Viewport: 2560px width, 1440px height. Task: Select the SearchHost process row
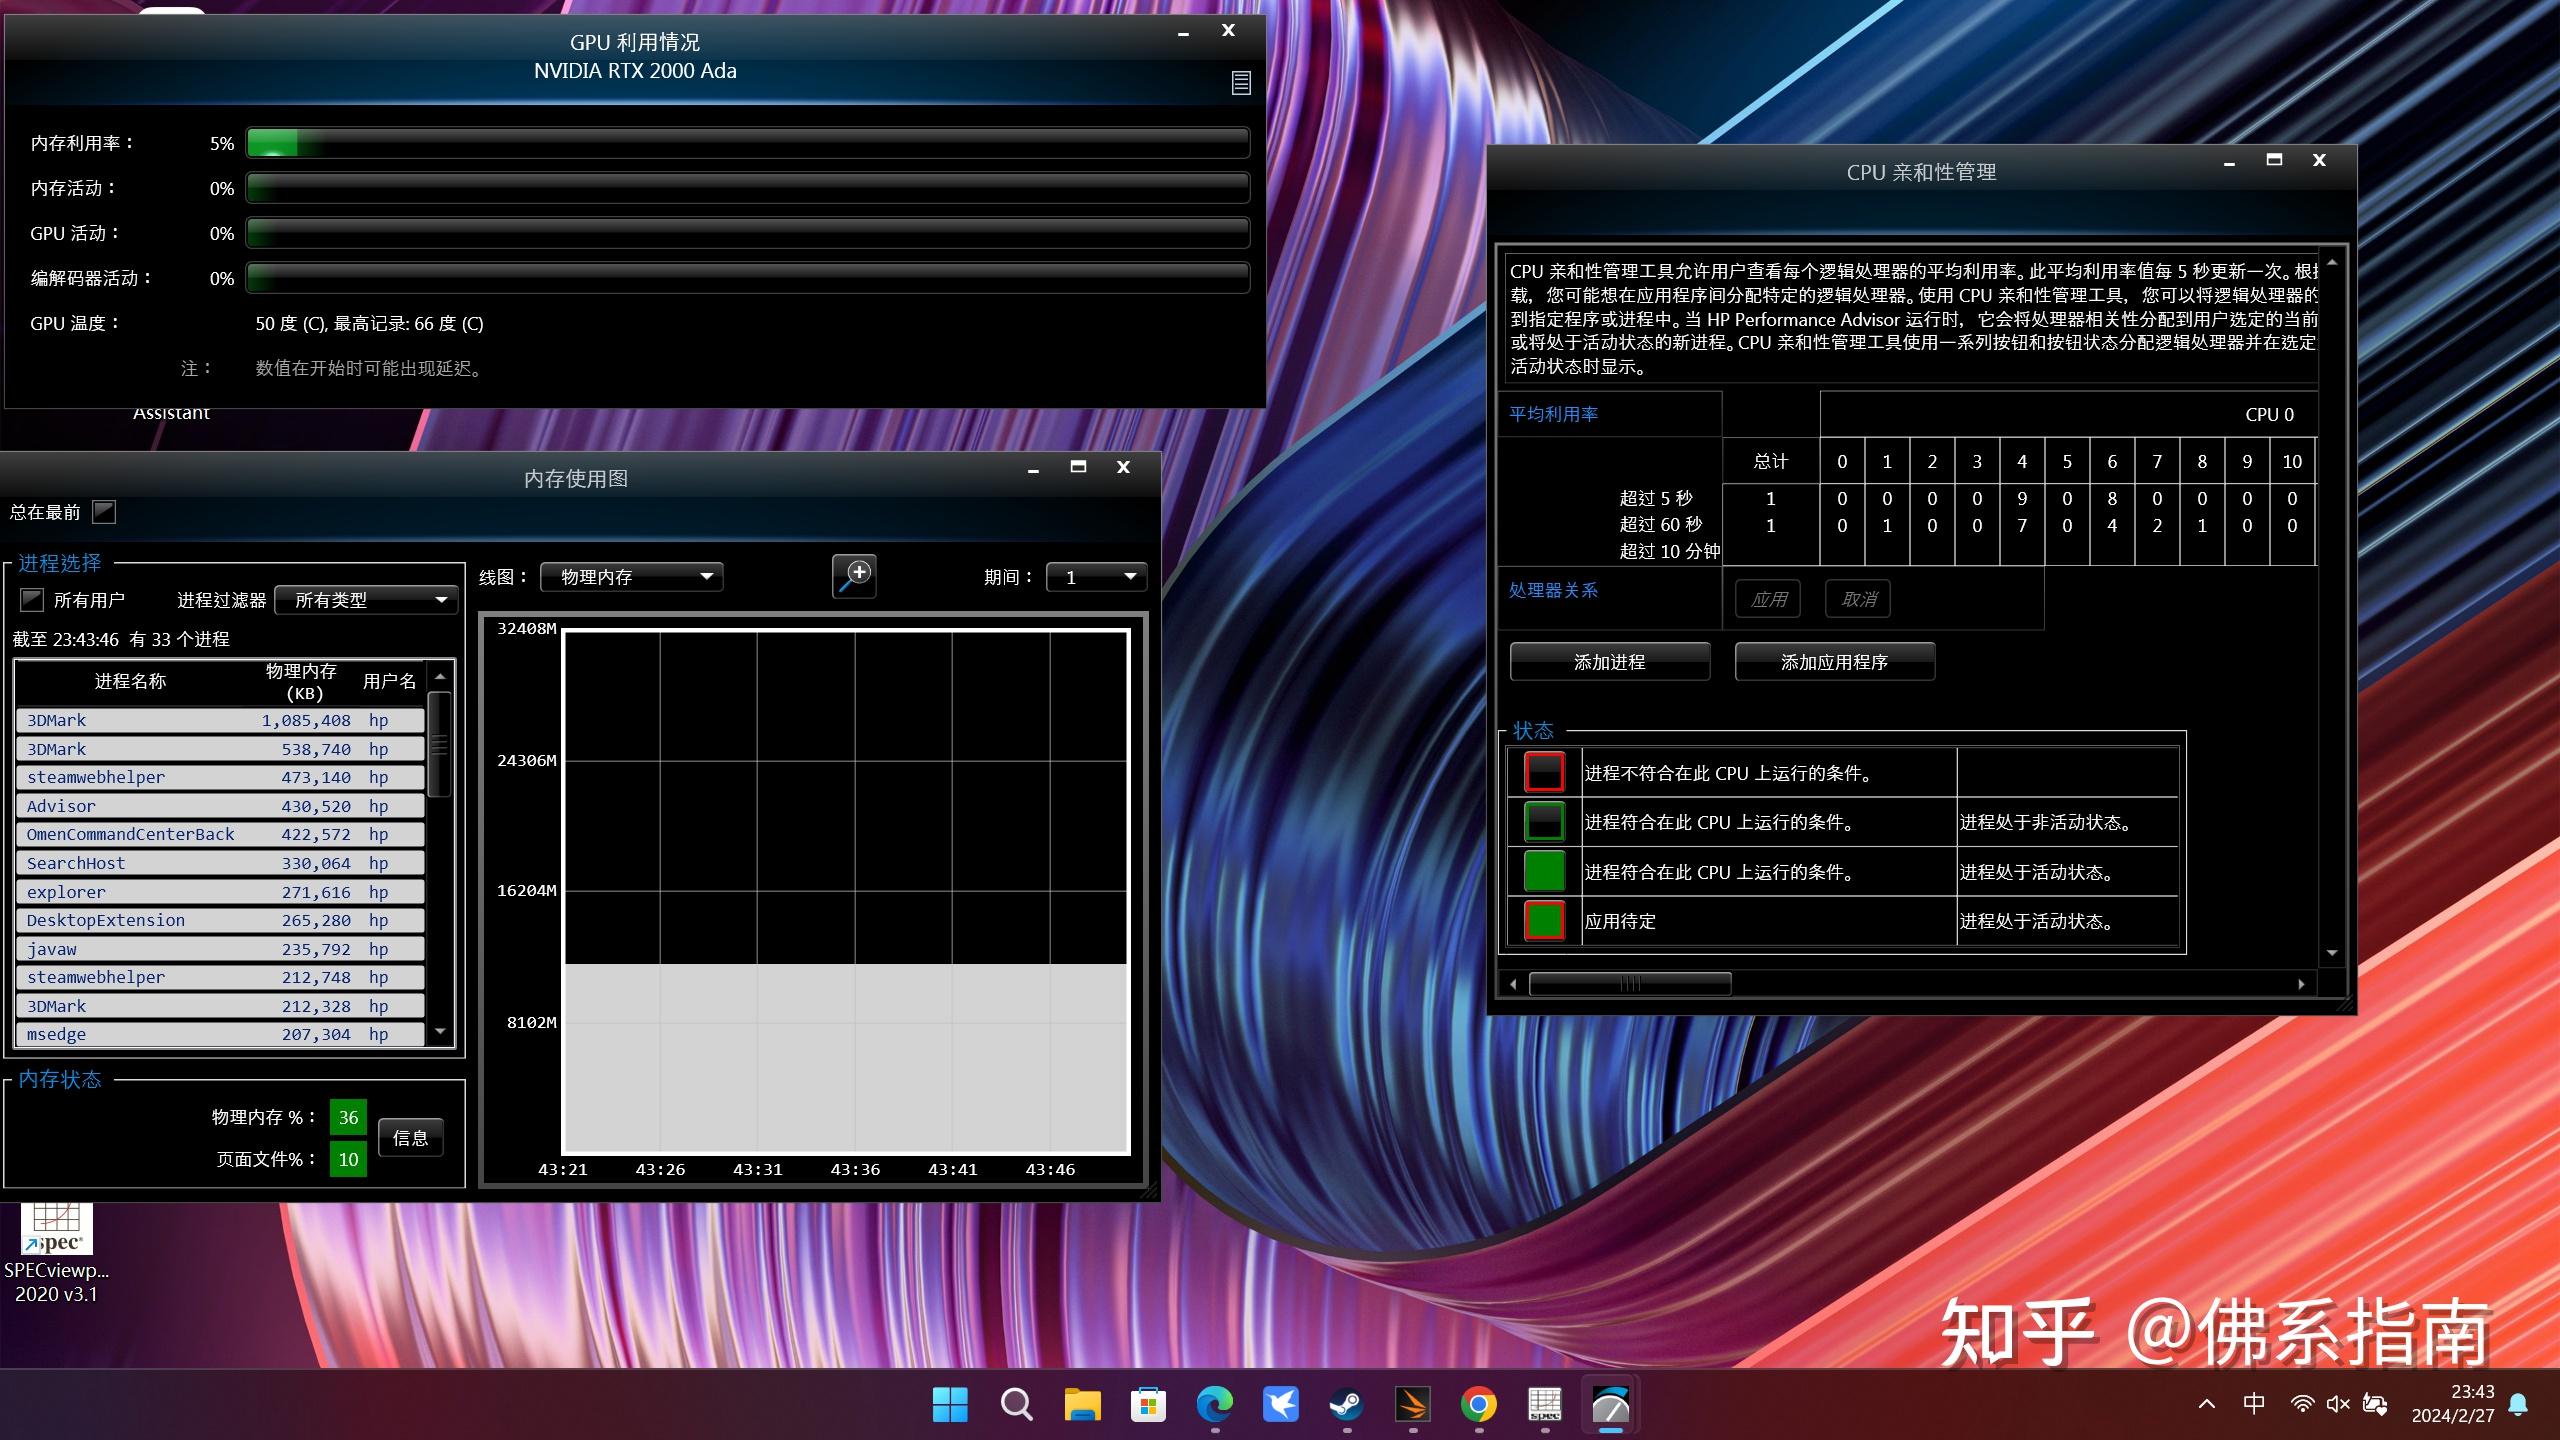click(220, 863)
